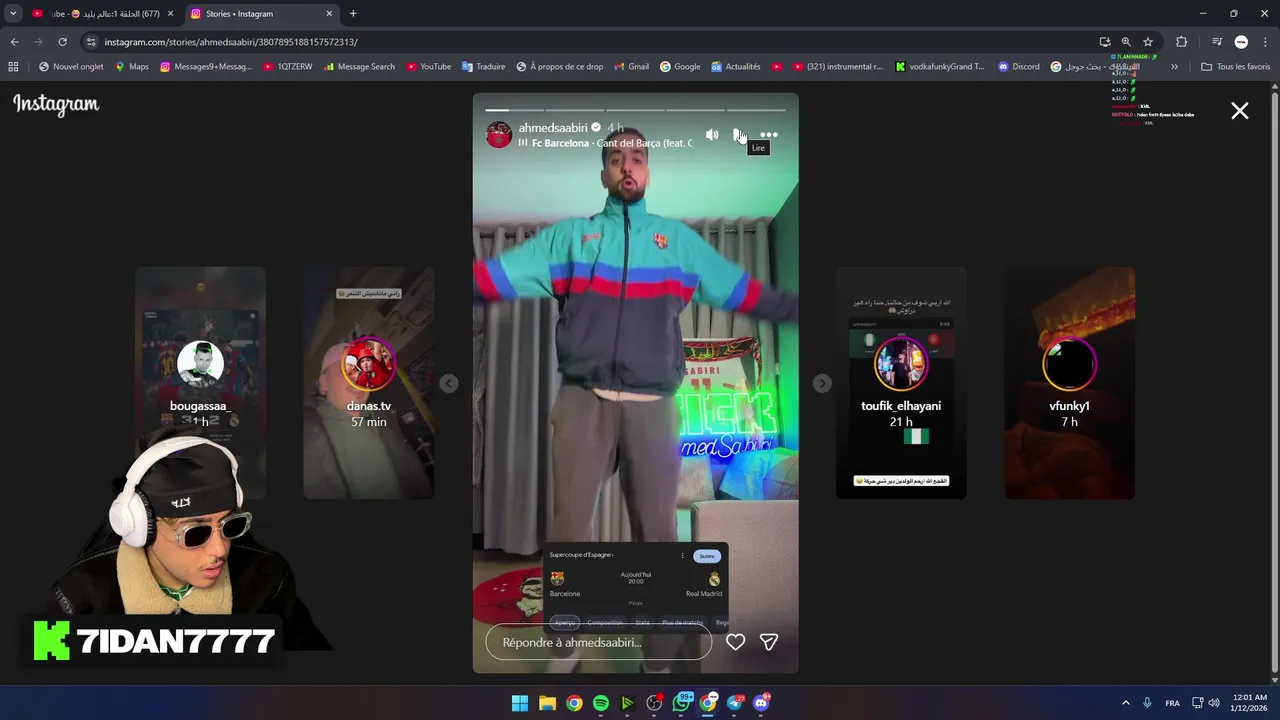This screenshot has width=1280, height=720.
Task: Open the YouTube bookmark
Action: click(428, 67)
